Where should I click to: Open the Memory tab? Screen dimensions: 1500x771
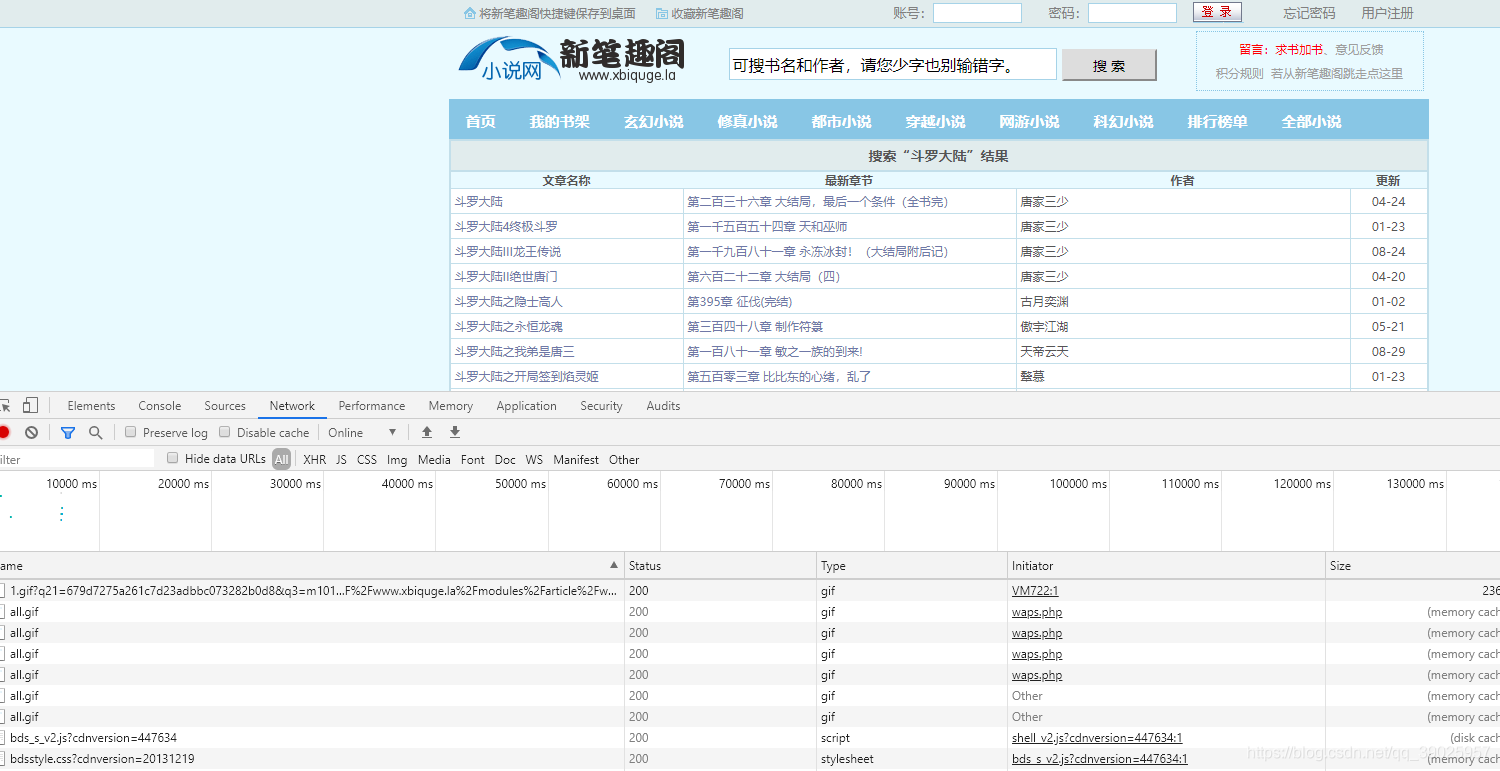click(451, 405)
